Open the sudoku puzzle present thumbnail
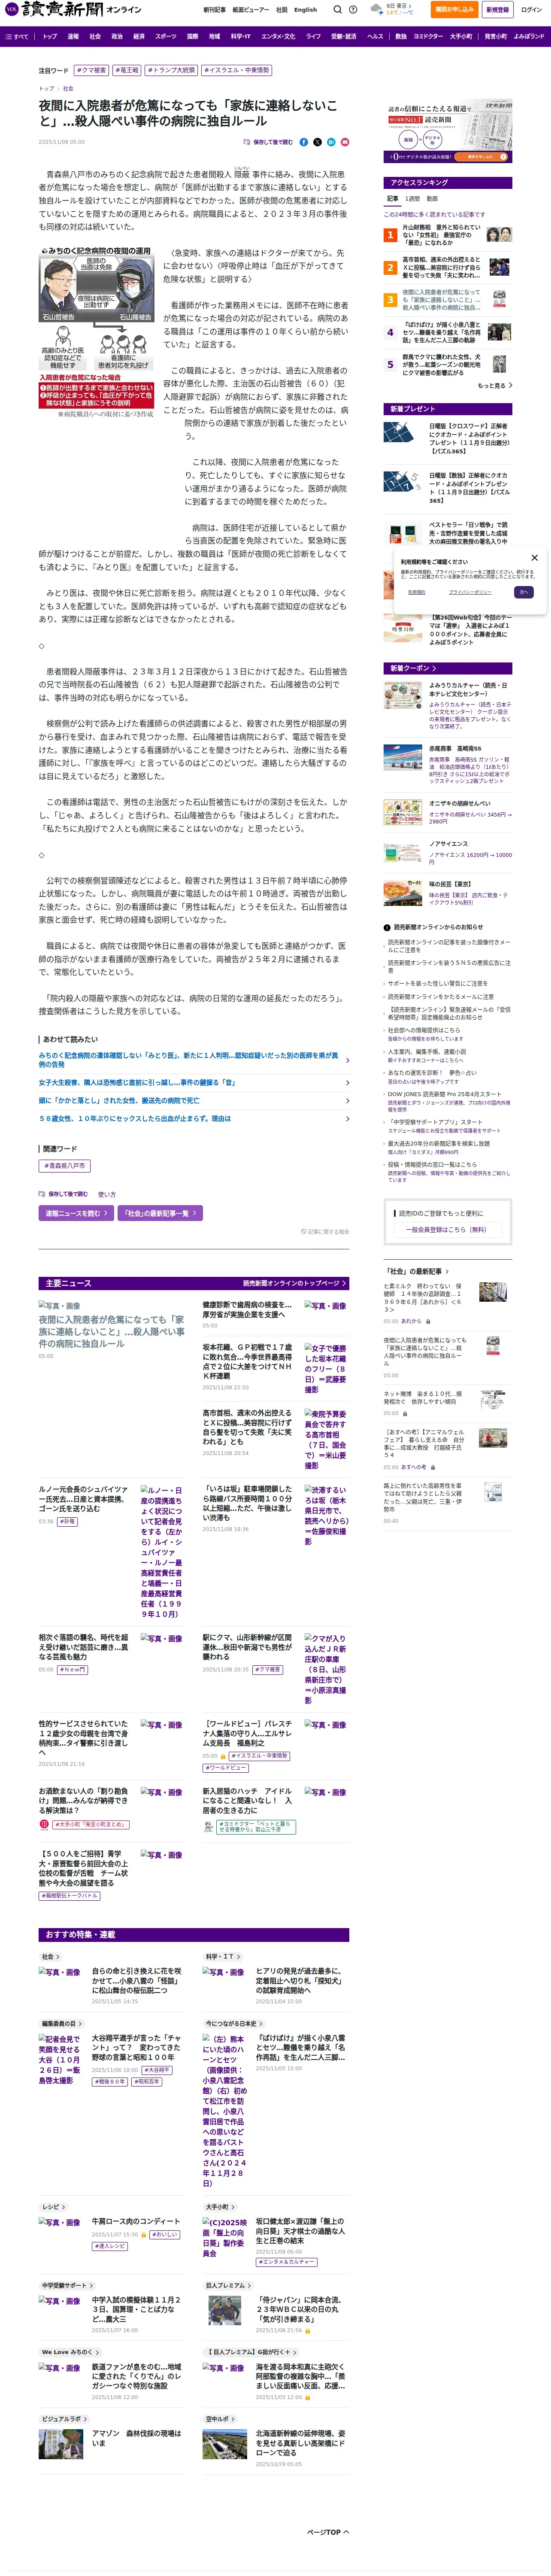Viewport: 551px width, 2576px height. pos(402,482)
